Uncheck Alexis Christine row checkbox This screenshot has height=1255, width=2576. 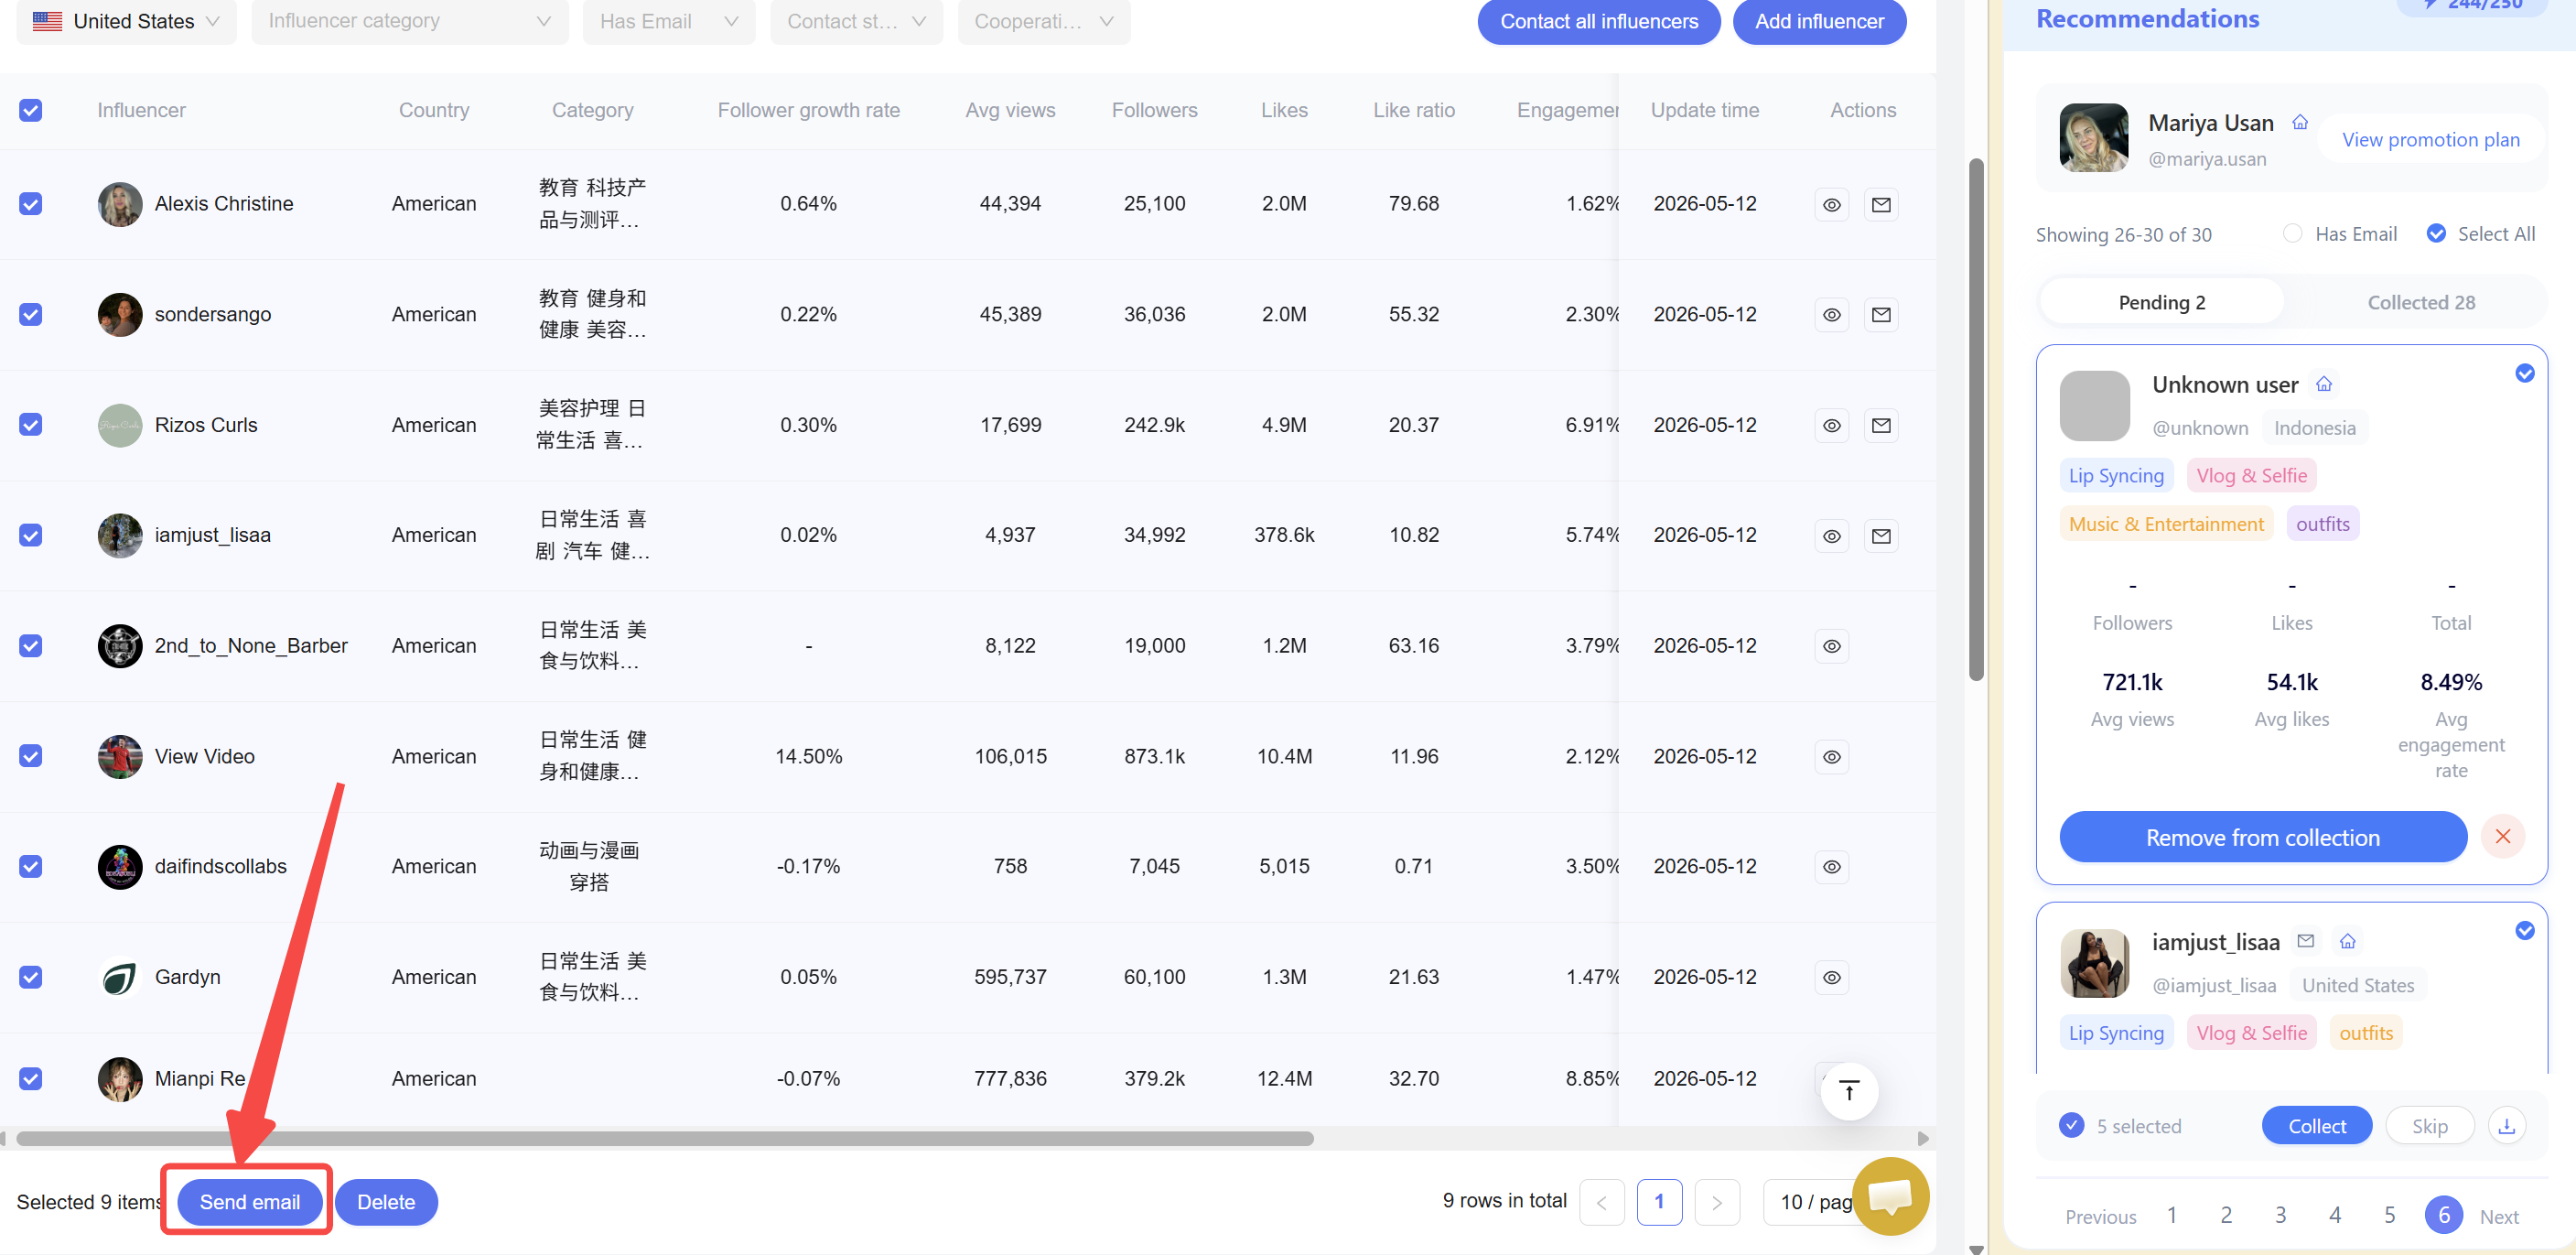pyautogui.click(x=31, y=204)
